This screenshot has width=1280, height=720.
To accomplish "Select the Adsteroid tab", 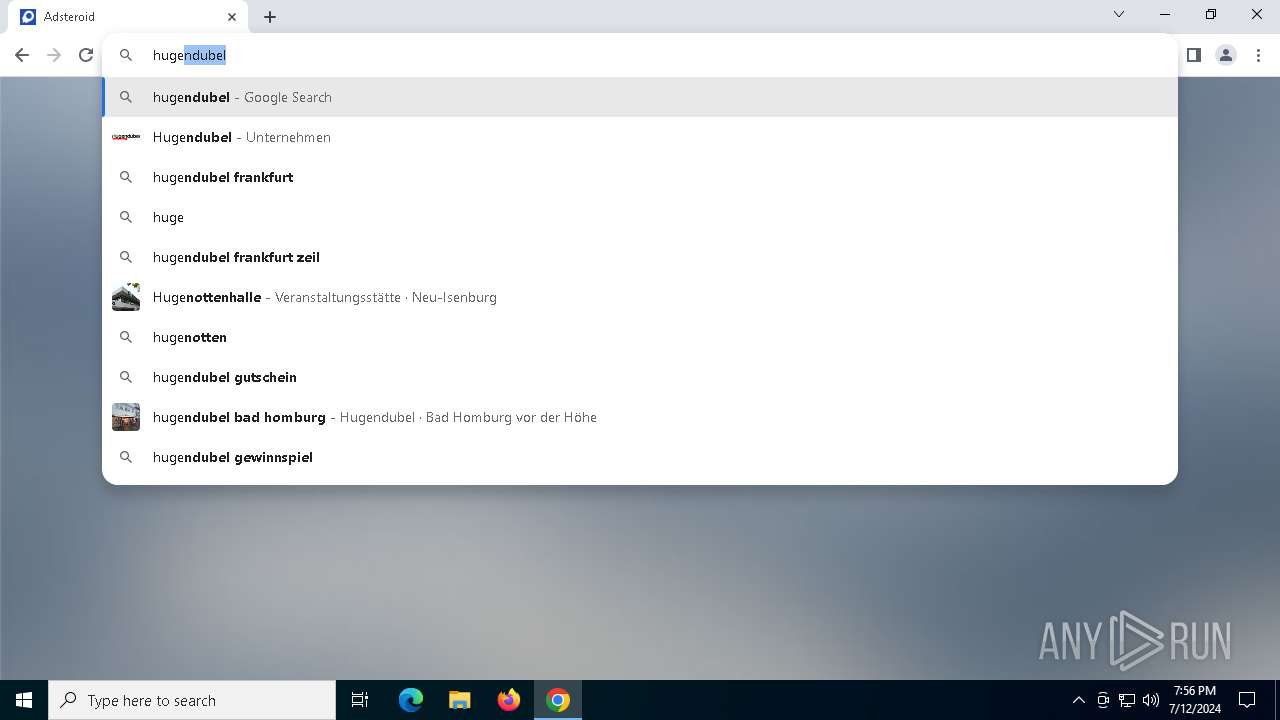I will click(x=130, y=17).
